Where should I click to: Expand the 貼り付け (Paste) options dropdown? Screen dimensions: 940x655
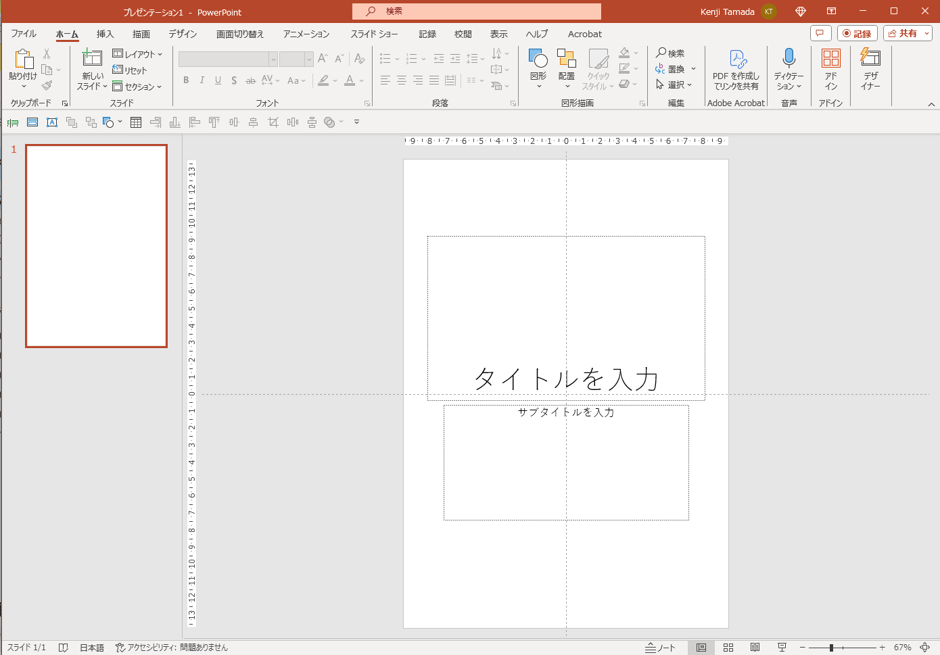(x=25, y=86)
